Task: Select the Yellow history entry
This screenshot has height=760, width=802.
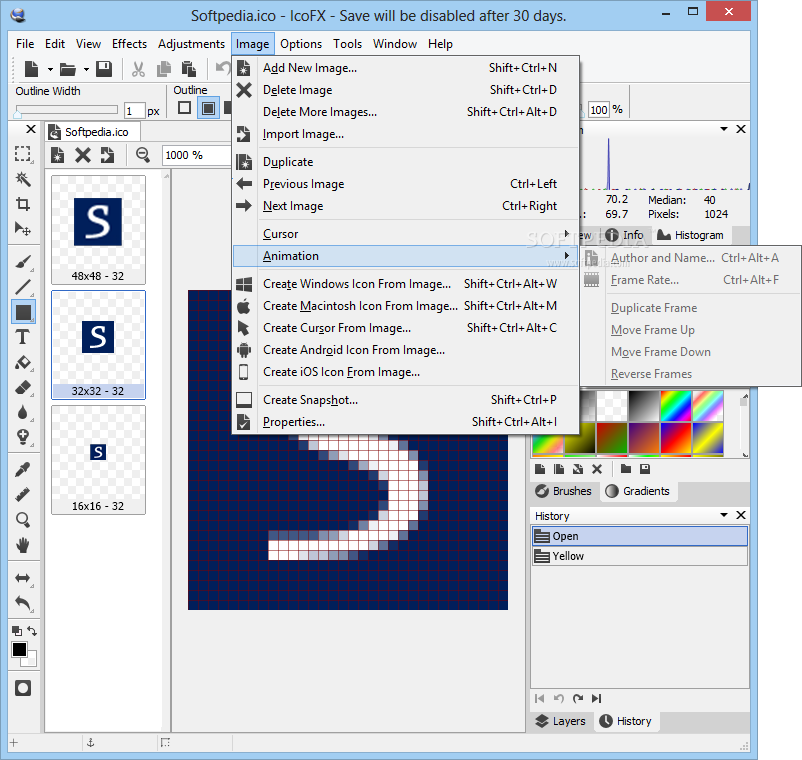Action: pos(639,556)
